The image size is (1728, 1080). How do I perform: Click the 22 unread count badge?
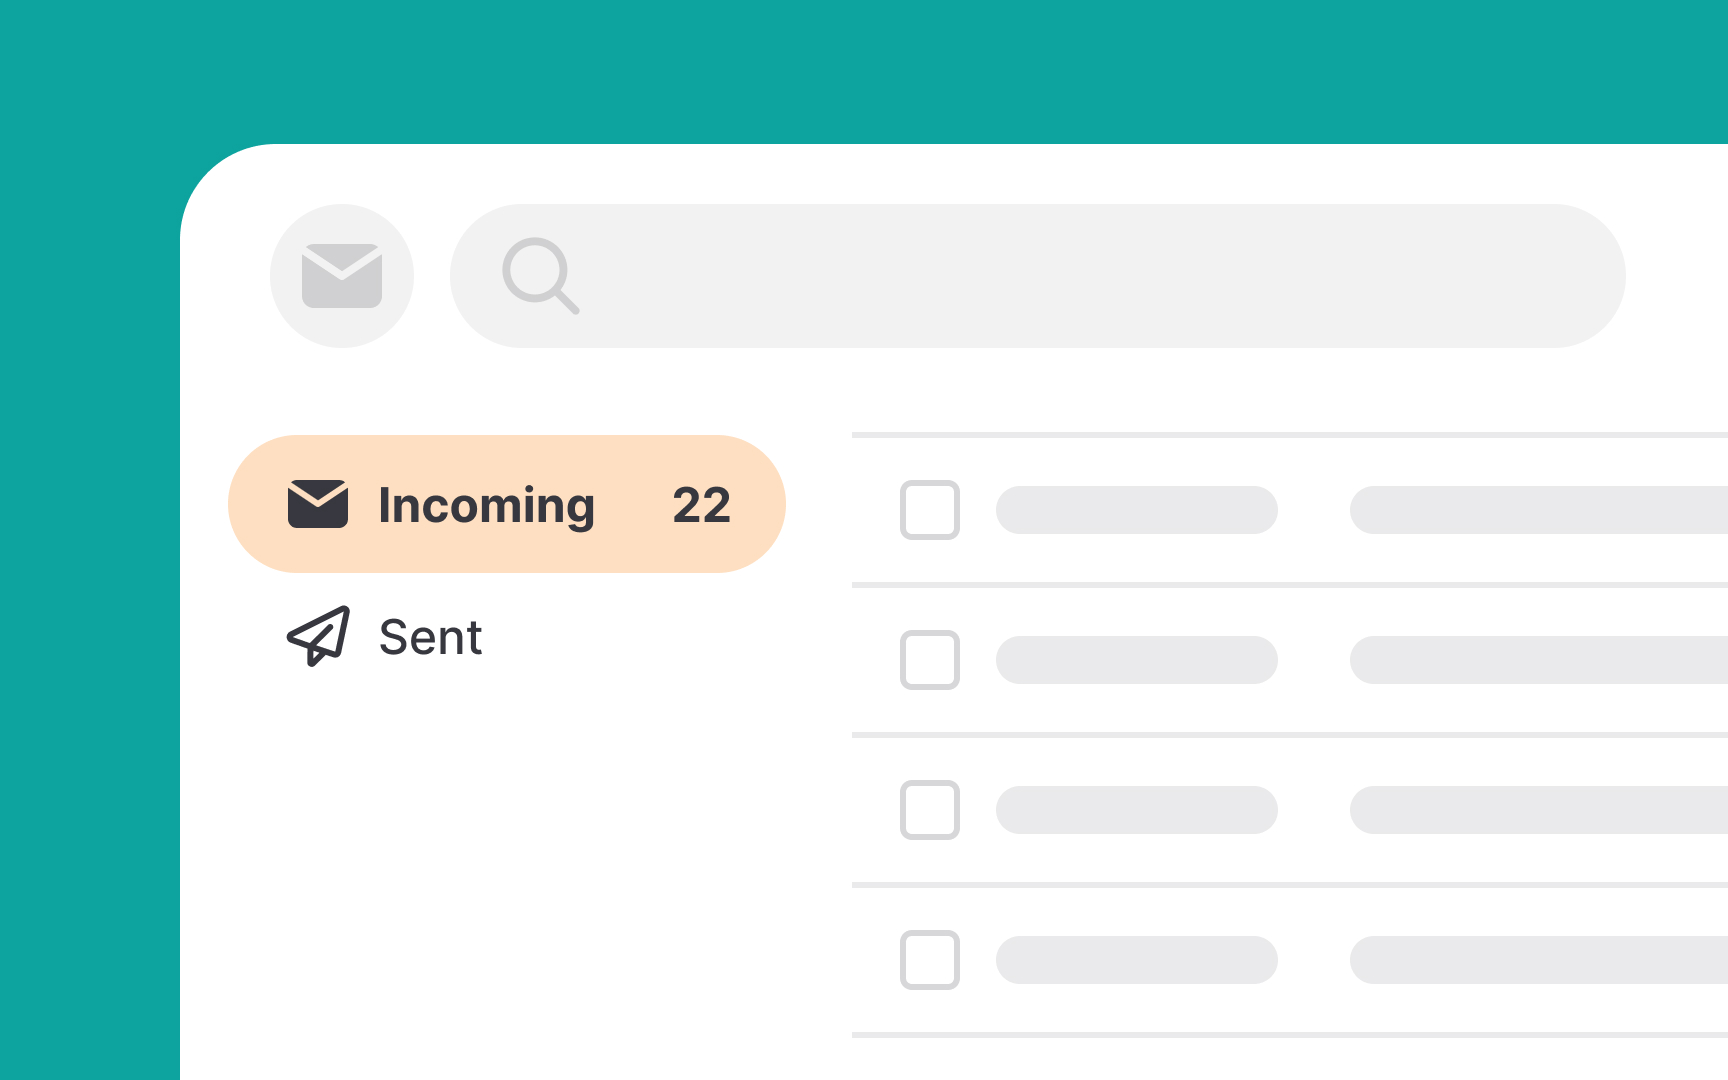click(x=701, y=505)
